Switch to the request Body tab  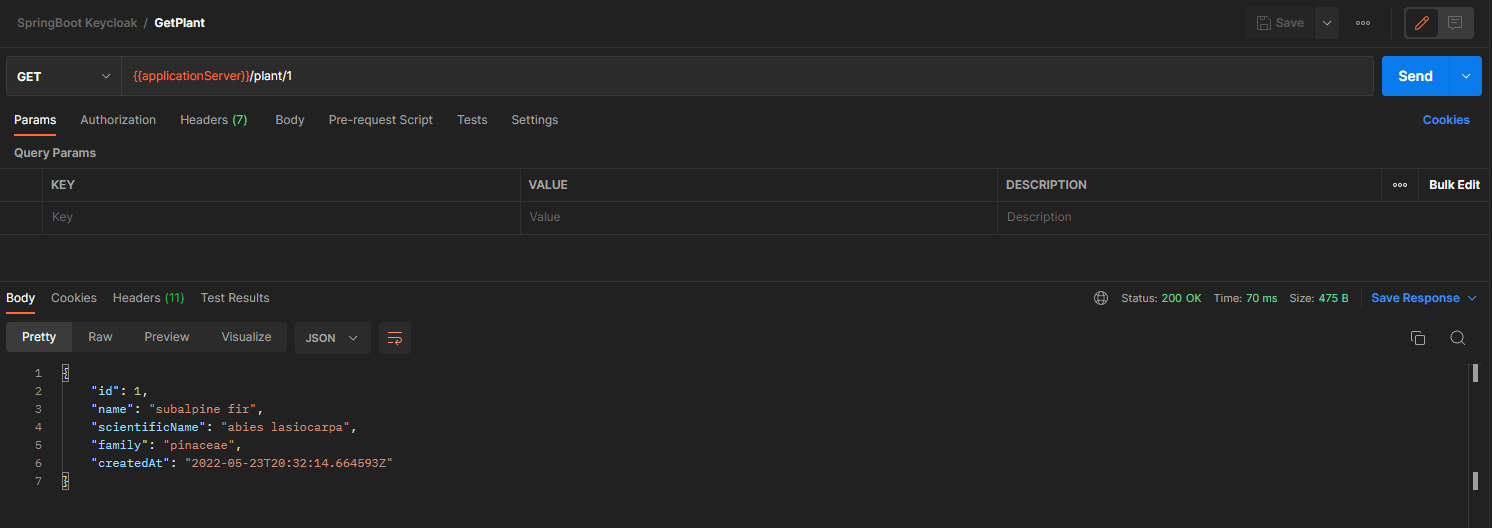(290, 120)
